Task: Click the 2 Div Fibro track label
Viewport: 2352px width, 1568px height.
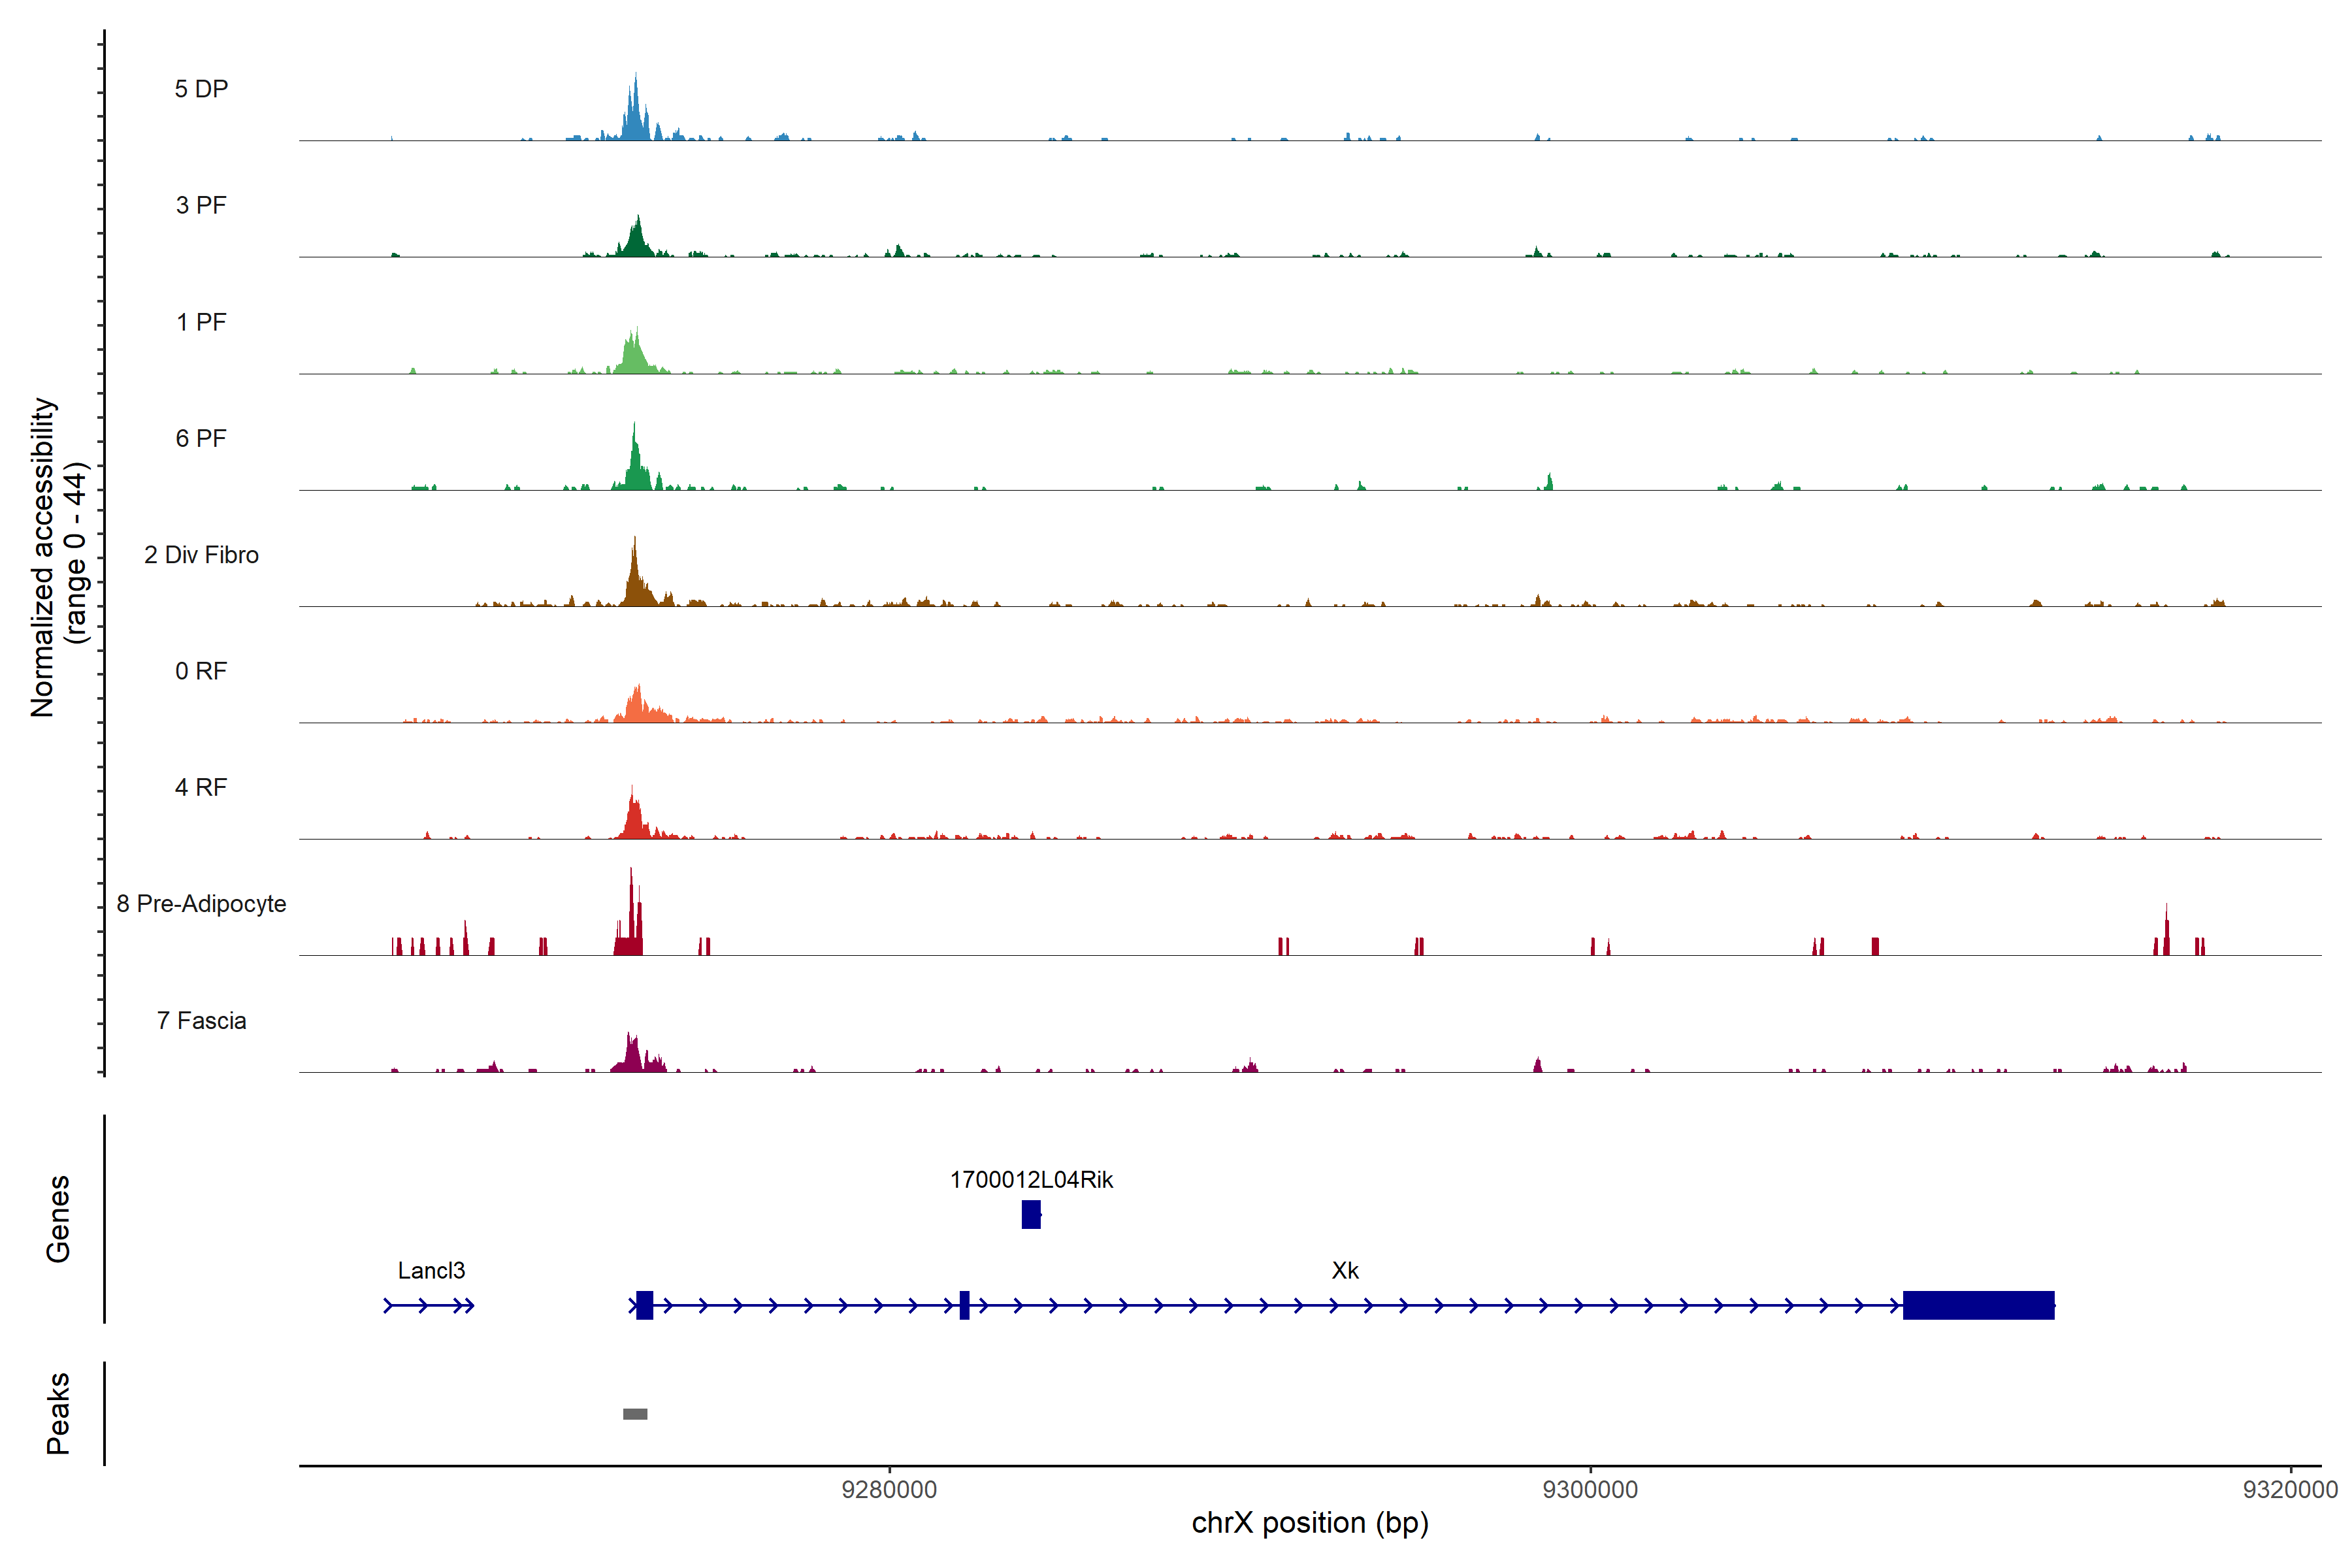Action: coord(201,555)
